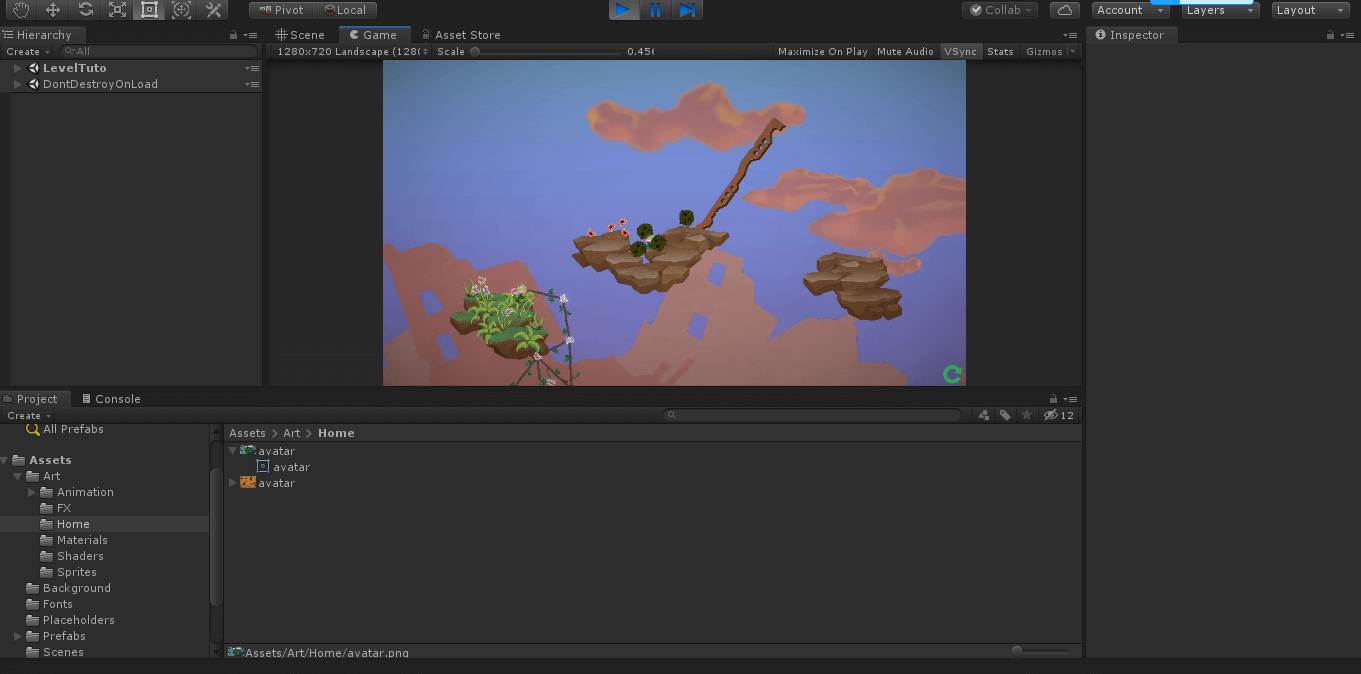Click the Stats button
Screen dimensions: 1361x674
tap(1000, 52)
